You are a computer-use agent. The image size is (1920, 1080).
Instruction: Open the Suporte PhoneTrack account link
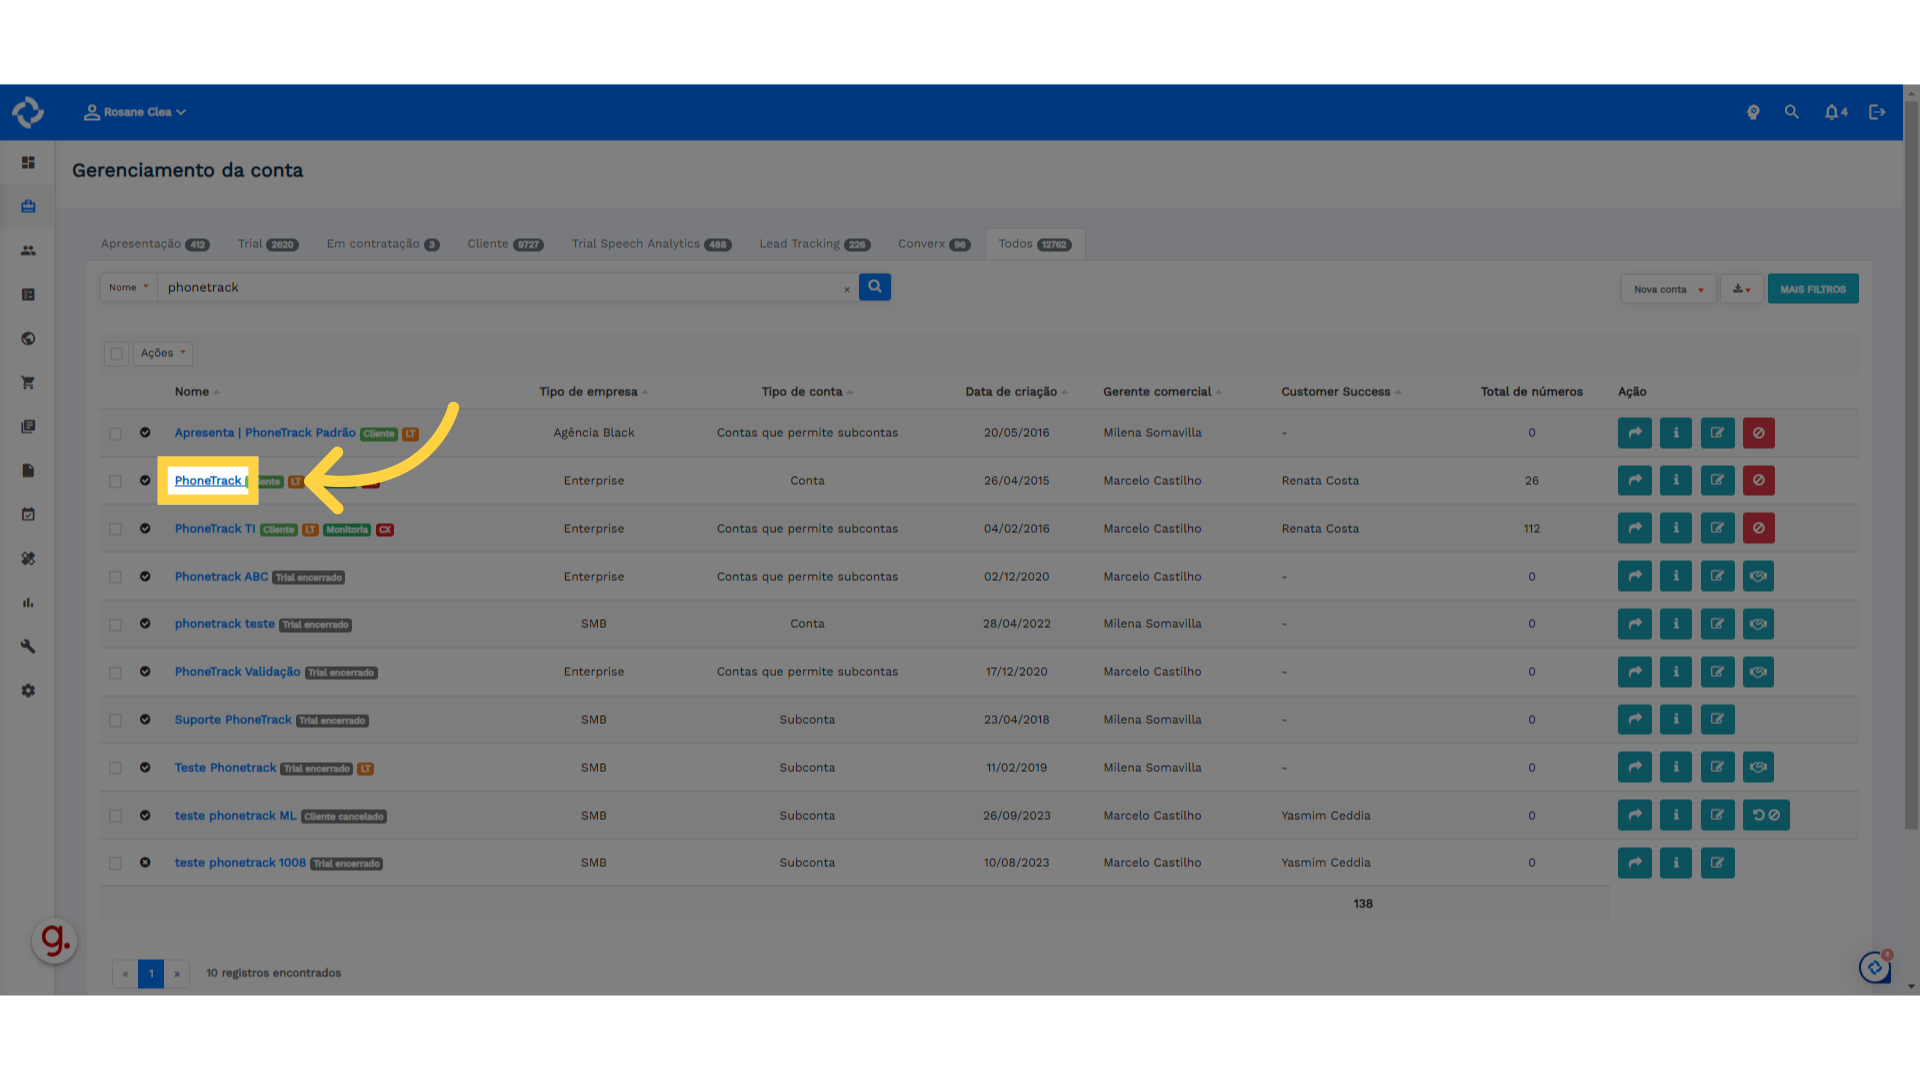tap(233, 720)
